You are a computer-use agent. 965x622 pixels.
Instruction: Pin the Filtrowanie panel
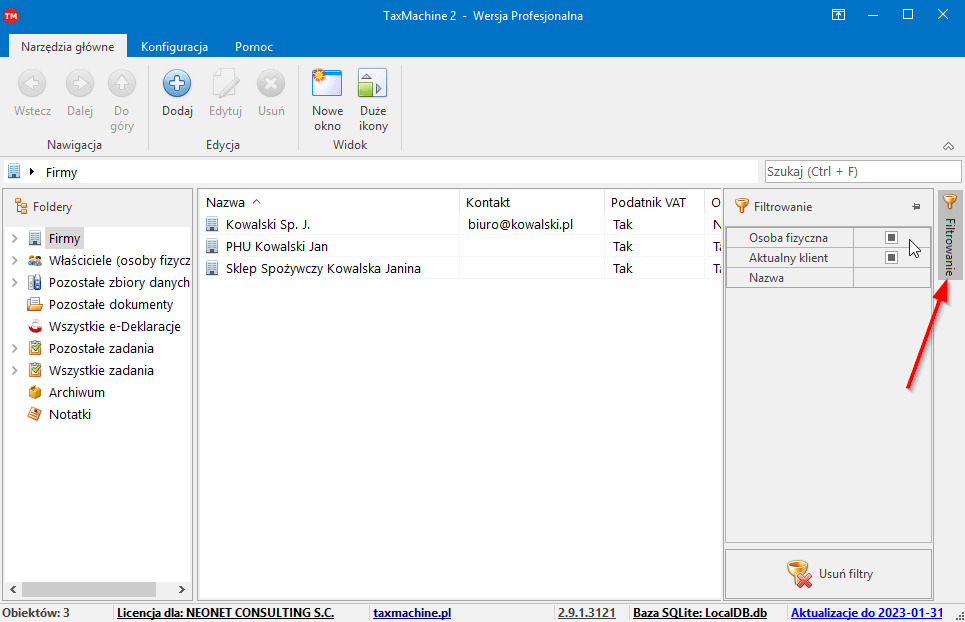[x=916, y=207]
